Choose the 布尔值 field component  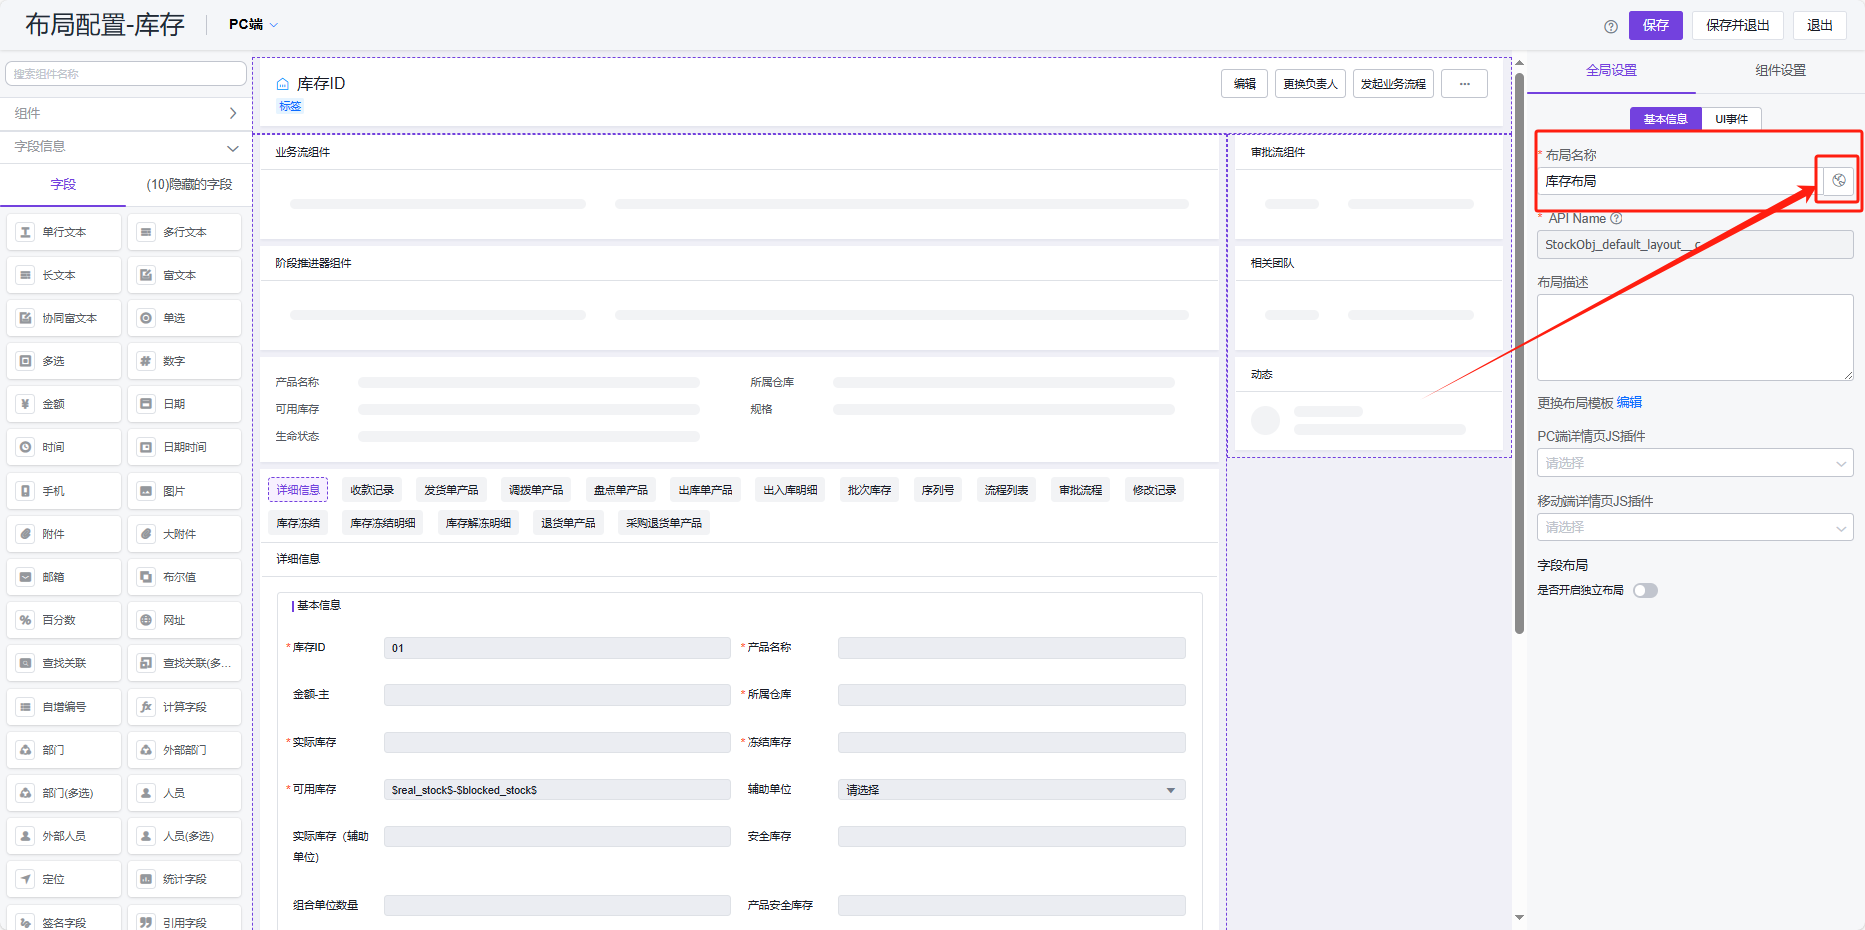click(185, 577)
